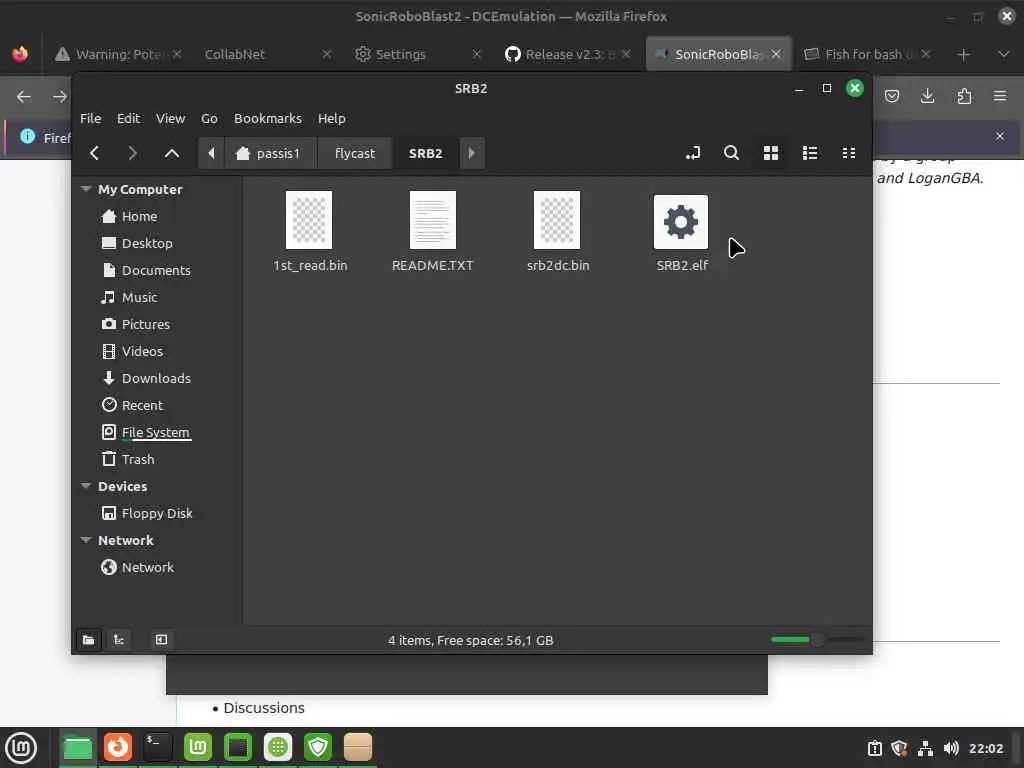
Task: Open Floppy Disk device
Action: click(157, 513)
